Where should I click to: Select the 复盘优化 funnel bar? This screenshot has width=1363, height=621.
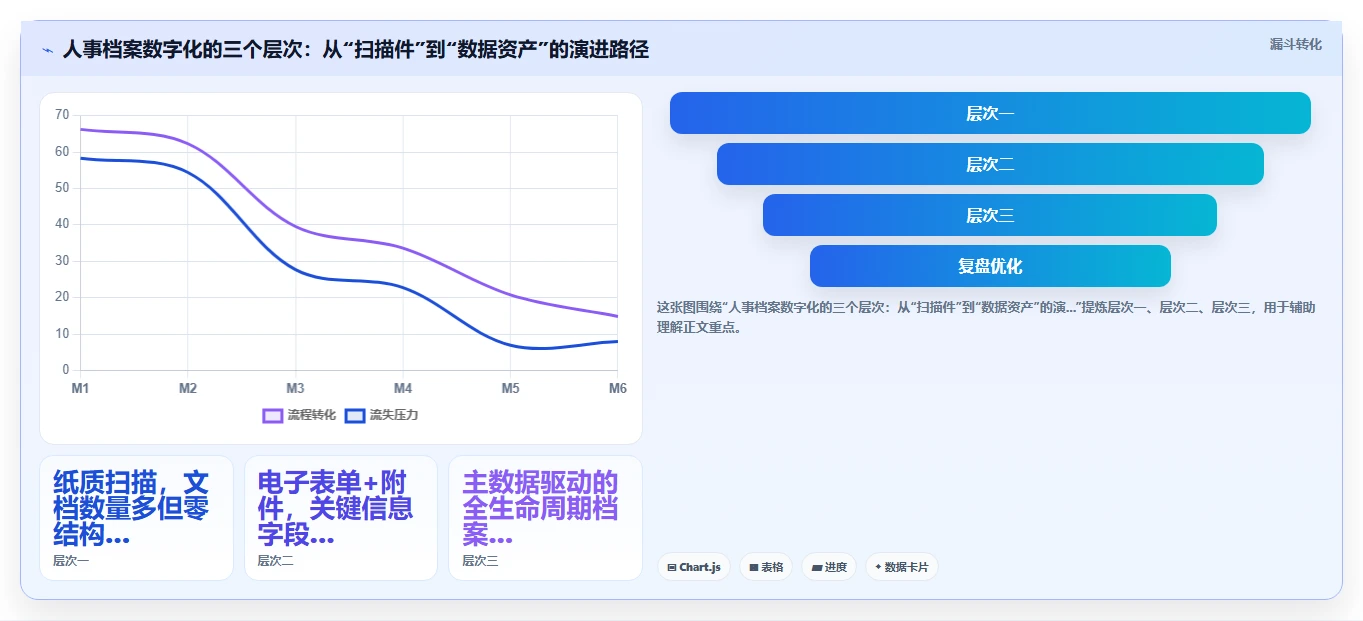point(990,266)
